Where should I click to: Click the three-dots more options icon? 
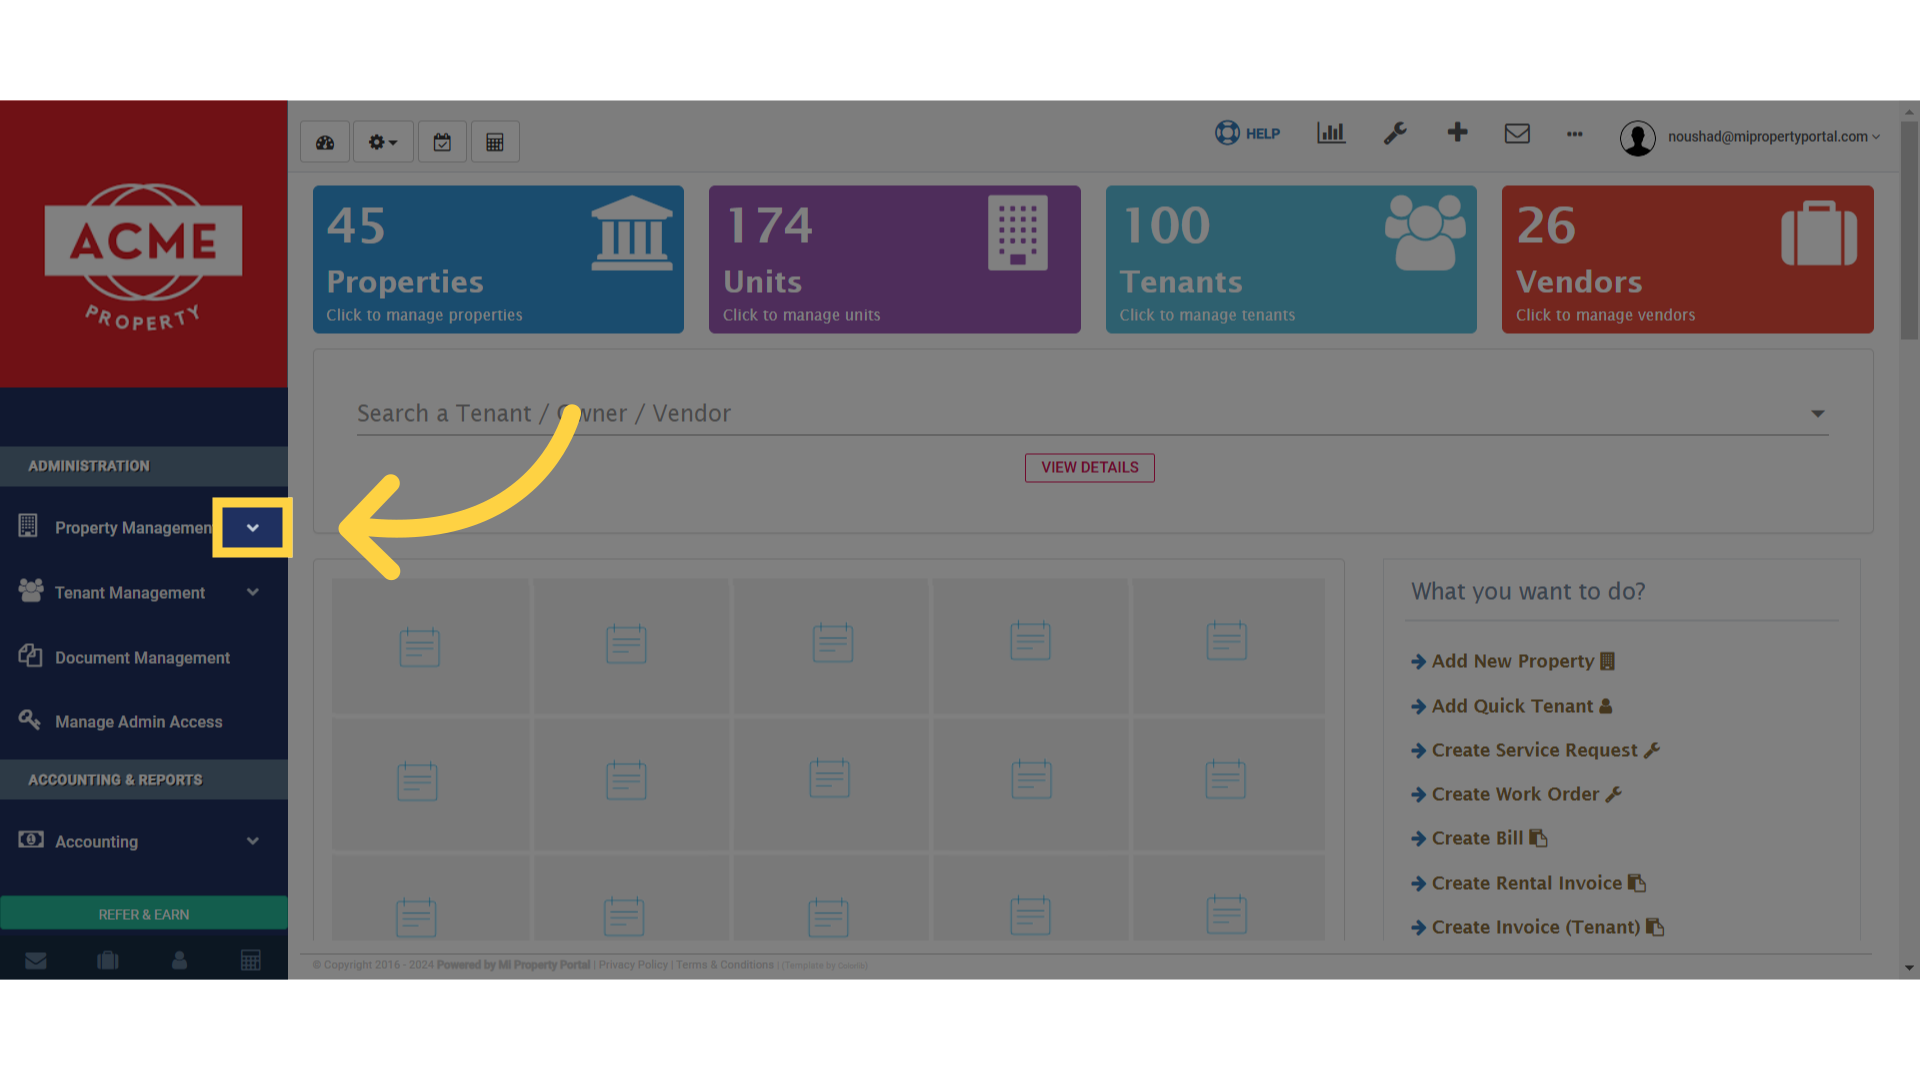point(1575,134)
